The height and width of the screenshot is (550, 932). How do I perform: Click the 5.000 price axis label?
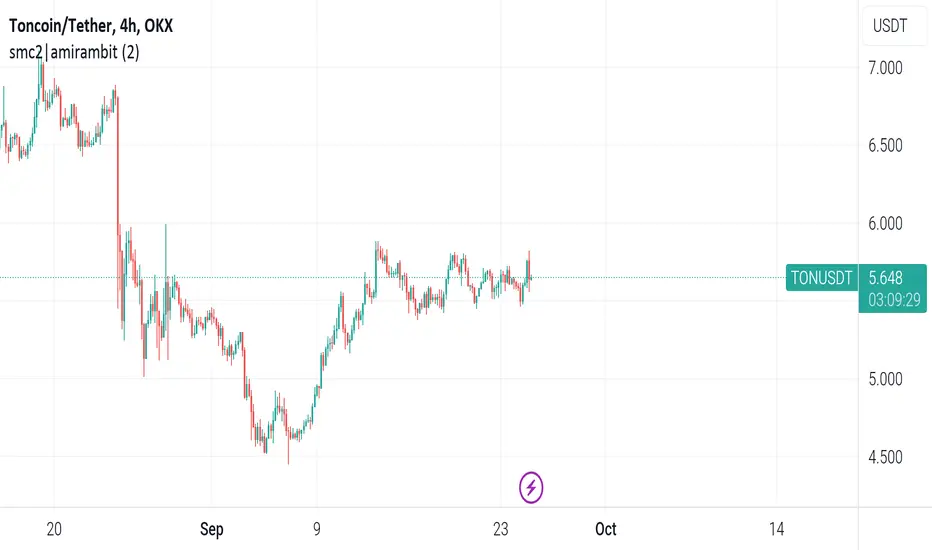(885, 379)
